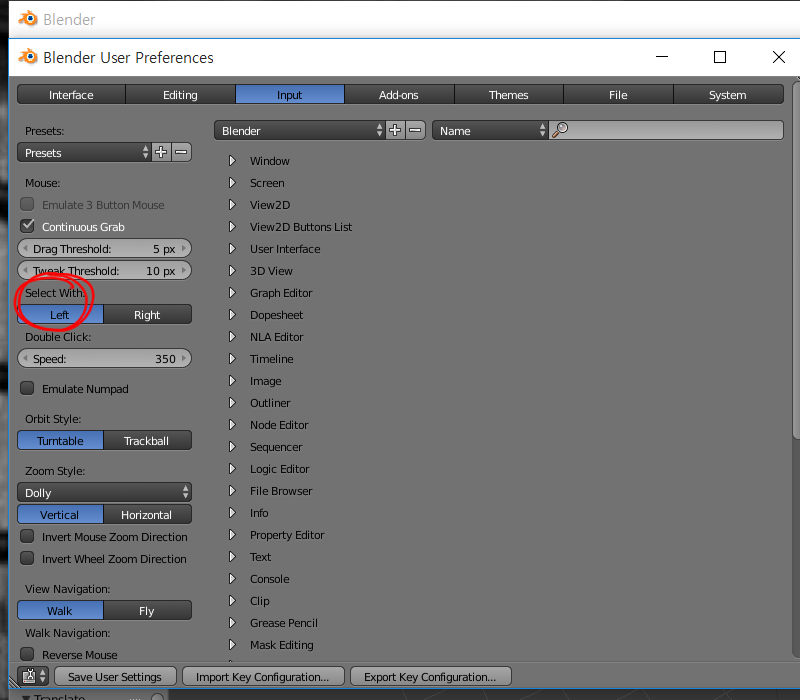Open the Blender key configuration dropdown

[299, 130]
